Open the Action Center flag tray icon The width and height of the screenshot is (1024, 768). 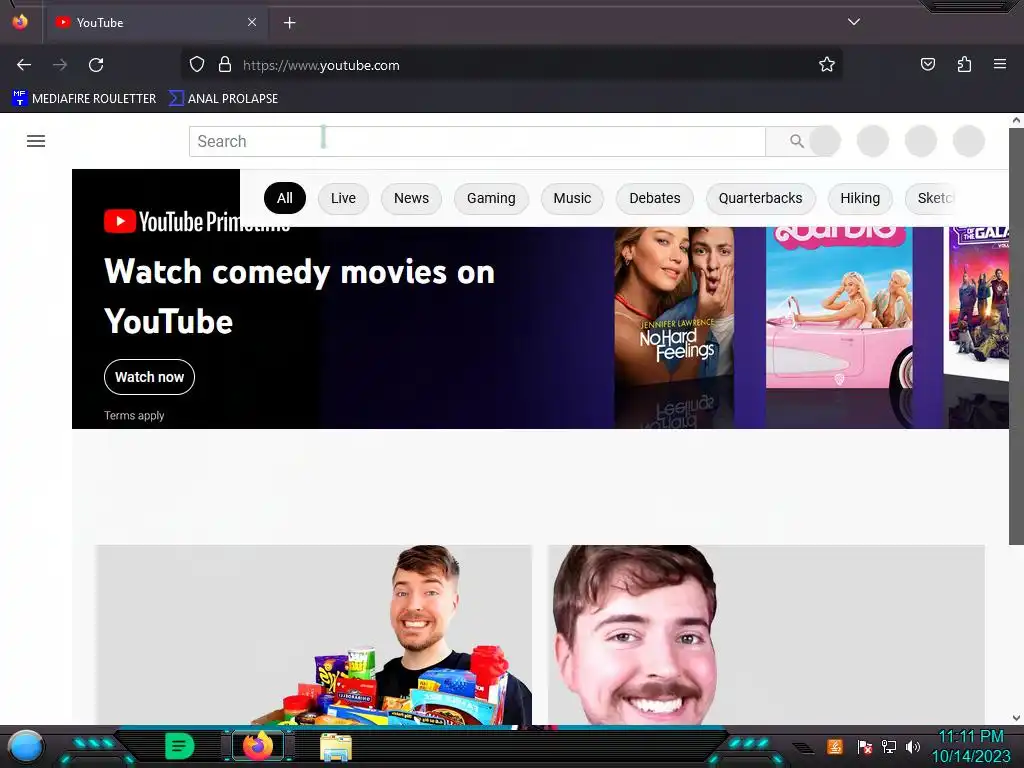(x=864, y=746)
